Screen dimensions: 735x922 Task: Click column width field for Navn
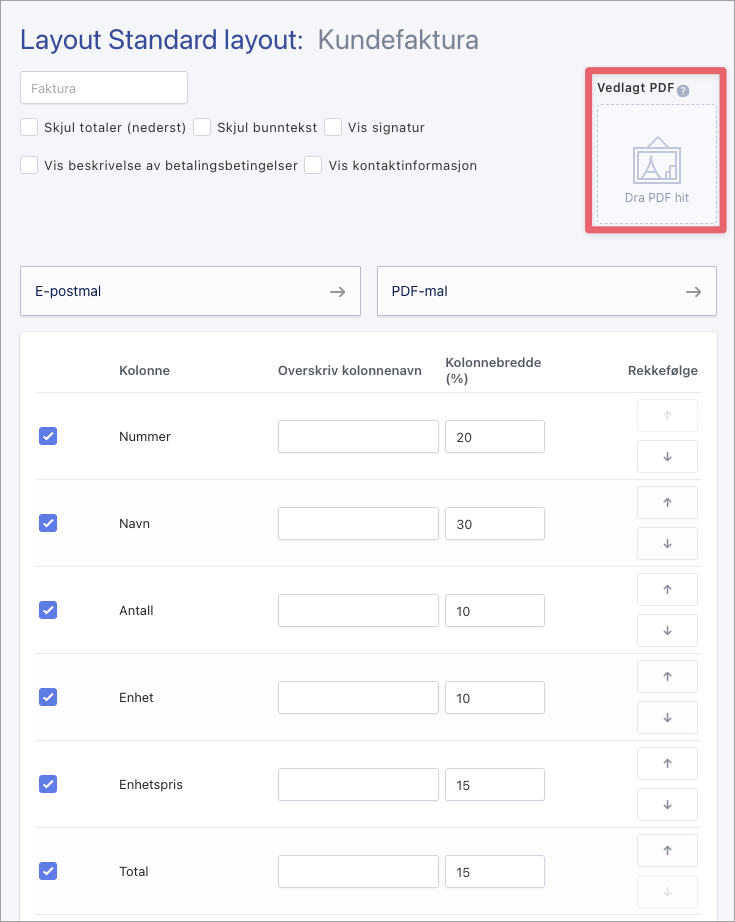pyautogui.click(x=494, y=524)
